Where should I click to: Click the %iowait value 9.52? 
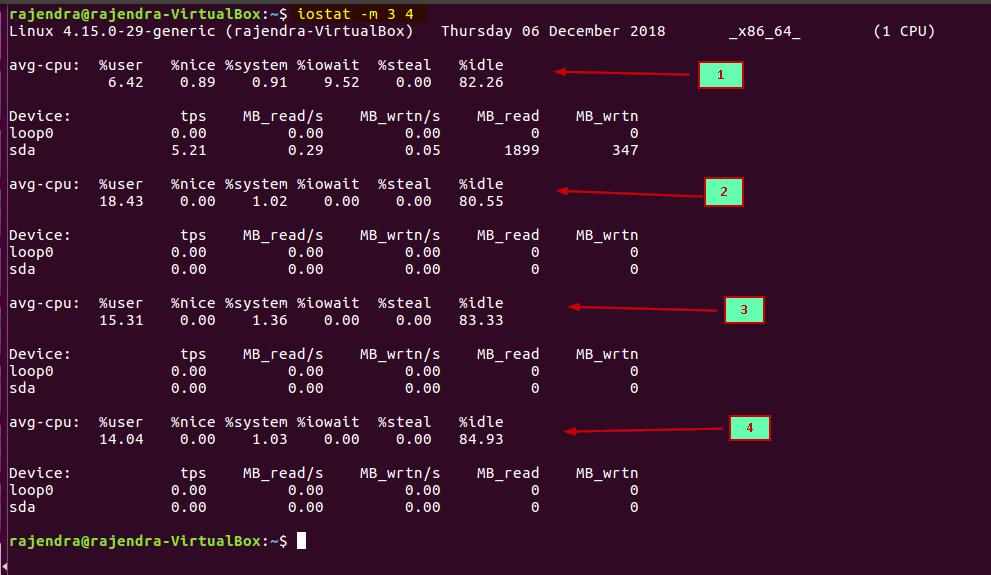tap(342, 83)
